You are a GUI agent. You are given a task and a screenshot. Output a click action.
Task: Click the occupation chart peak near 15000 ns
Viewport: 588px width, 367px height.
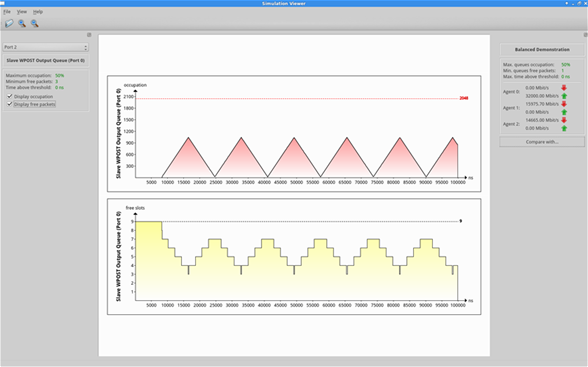(189, 138)
